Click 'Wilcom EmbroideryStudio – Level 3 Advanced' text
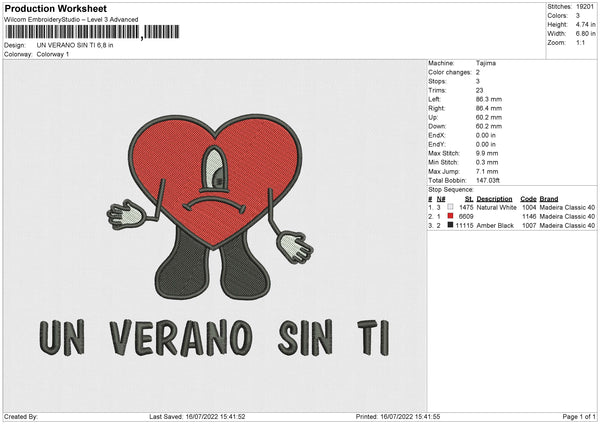 71,20
